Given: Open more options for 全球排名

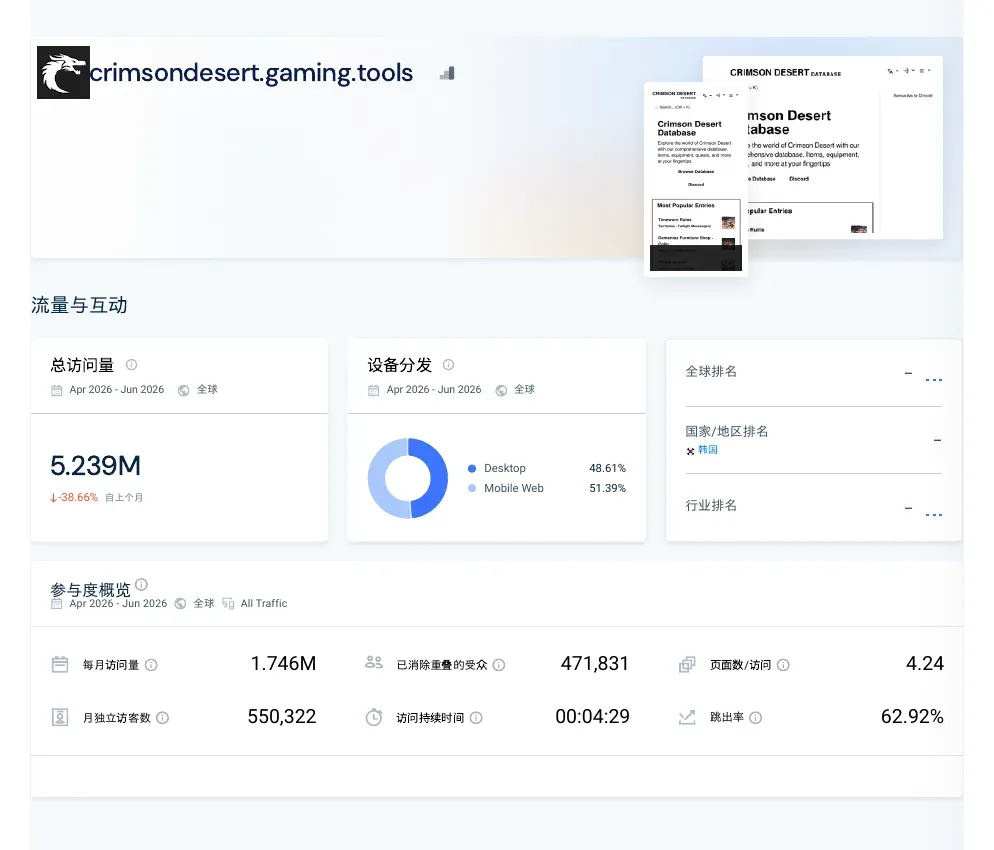Looking at the screenshot, I should coord(934,380).
